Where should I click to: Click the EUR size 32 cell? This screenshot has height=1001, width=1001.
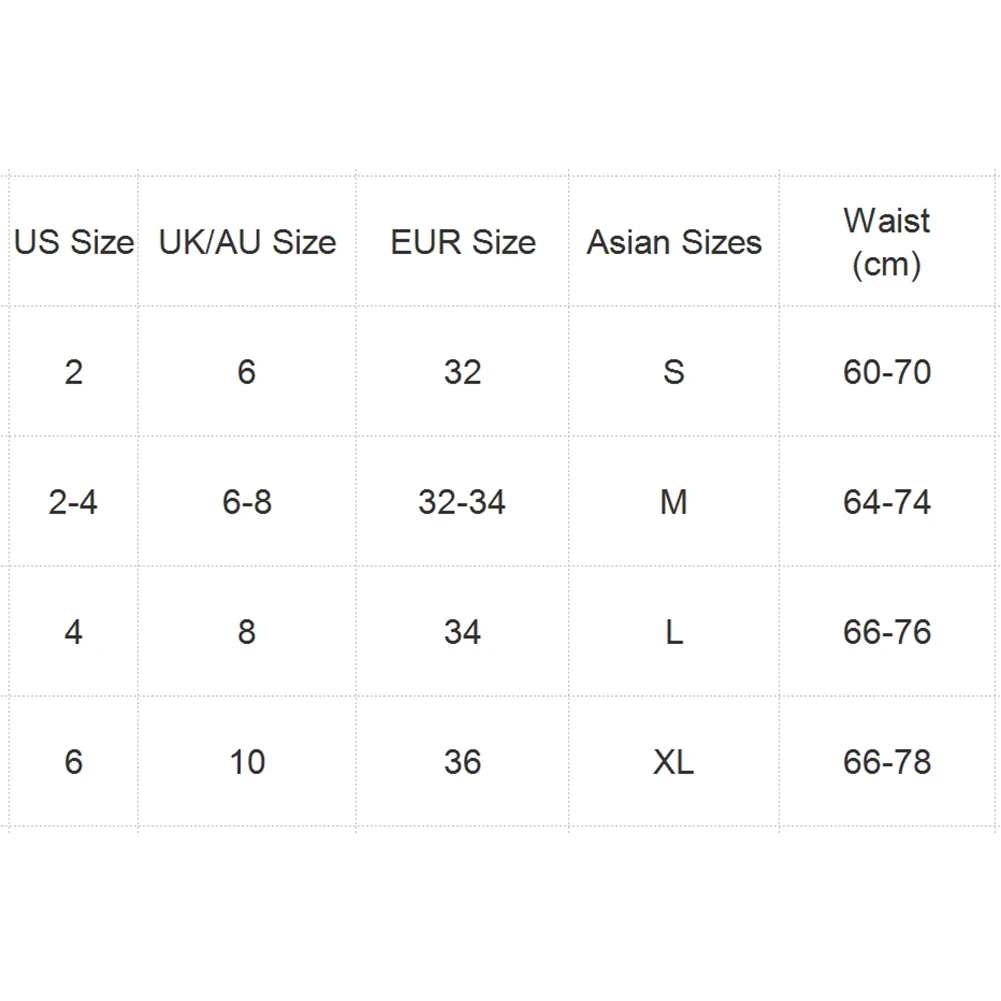tap(462, 372)
